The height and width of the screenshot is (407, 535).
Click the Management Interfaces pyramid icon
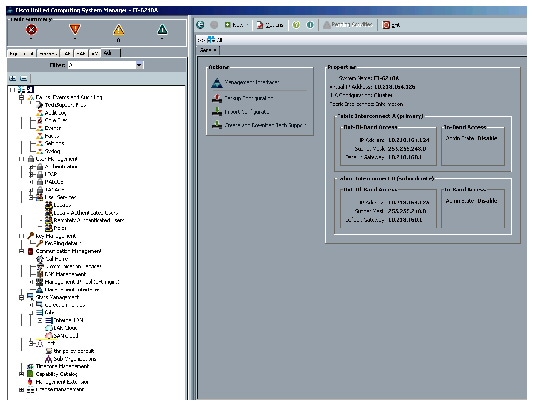coord(217,82)
